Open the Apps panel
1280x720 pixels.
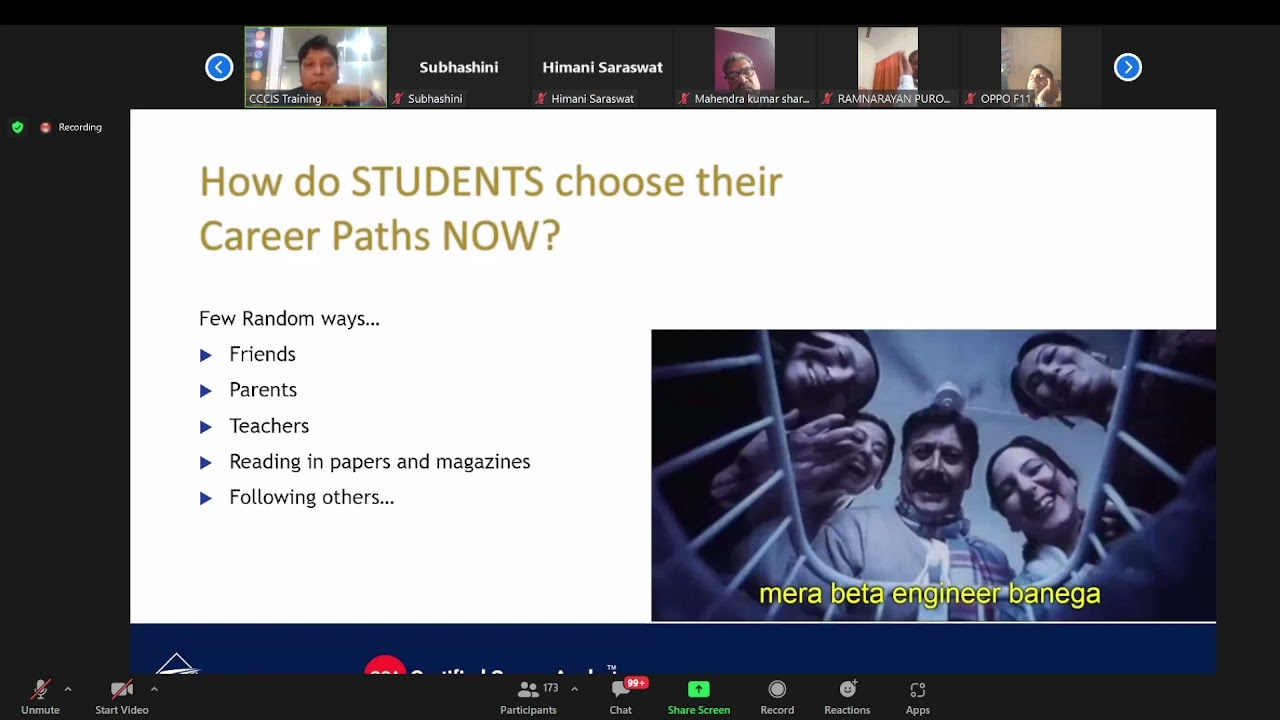(x=918, y=697)
